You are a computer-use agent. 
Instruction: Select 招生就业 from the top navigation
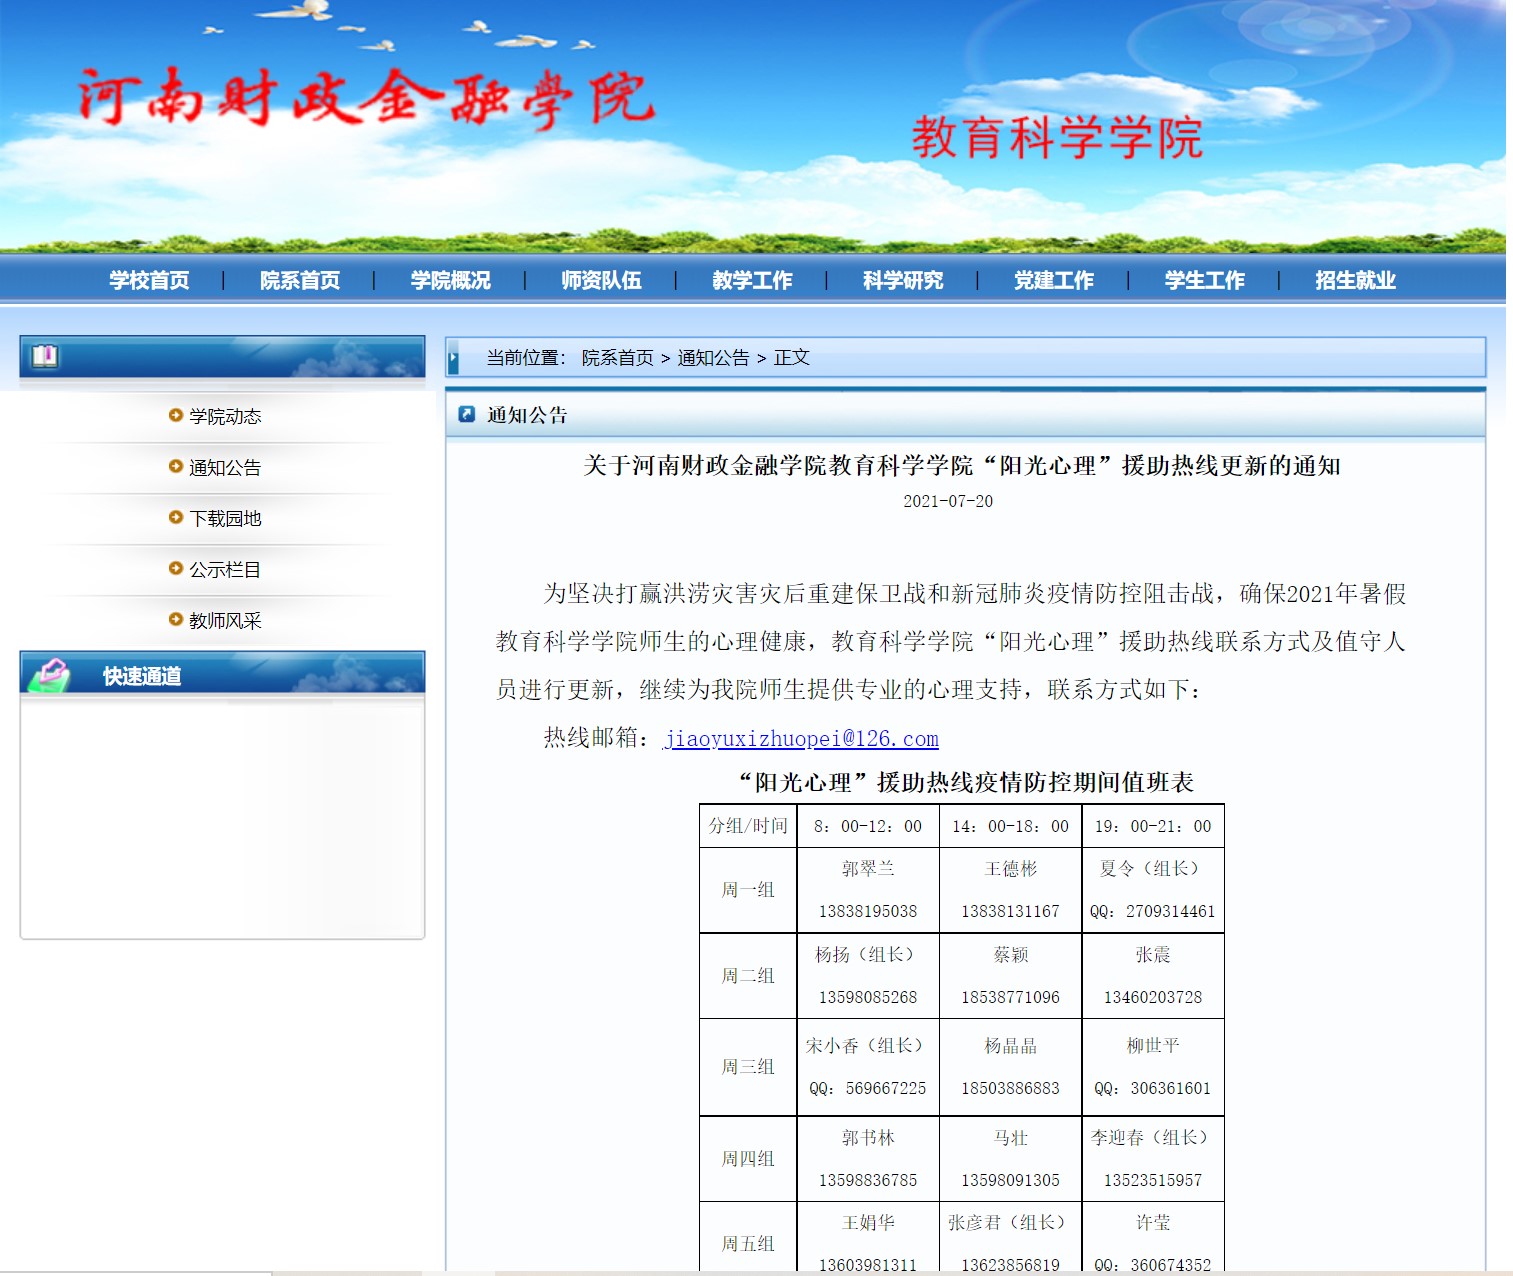(1355, 280)
